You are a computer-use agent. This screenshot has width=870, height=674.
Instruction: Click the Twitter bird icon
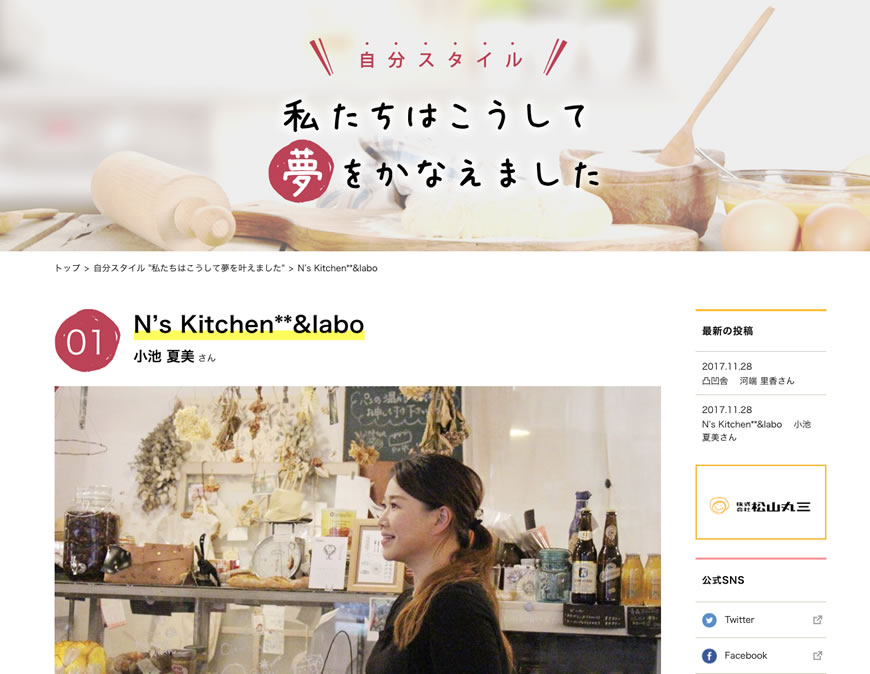709,620
